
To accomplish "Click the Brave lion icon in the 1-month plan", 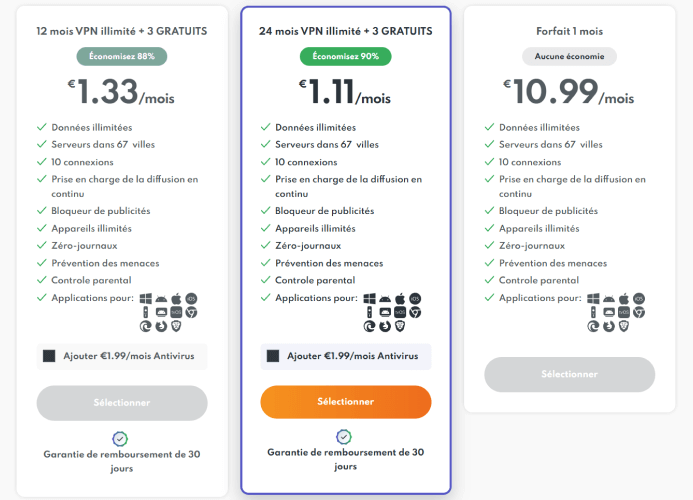I will [x=624, y=326].
